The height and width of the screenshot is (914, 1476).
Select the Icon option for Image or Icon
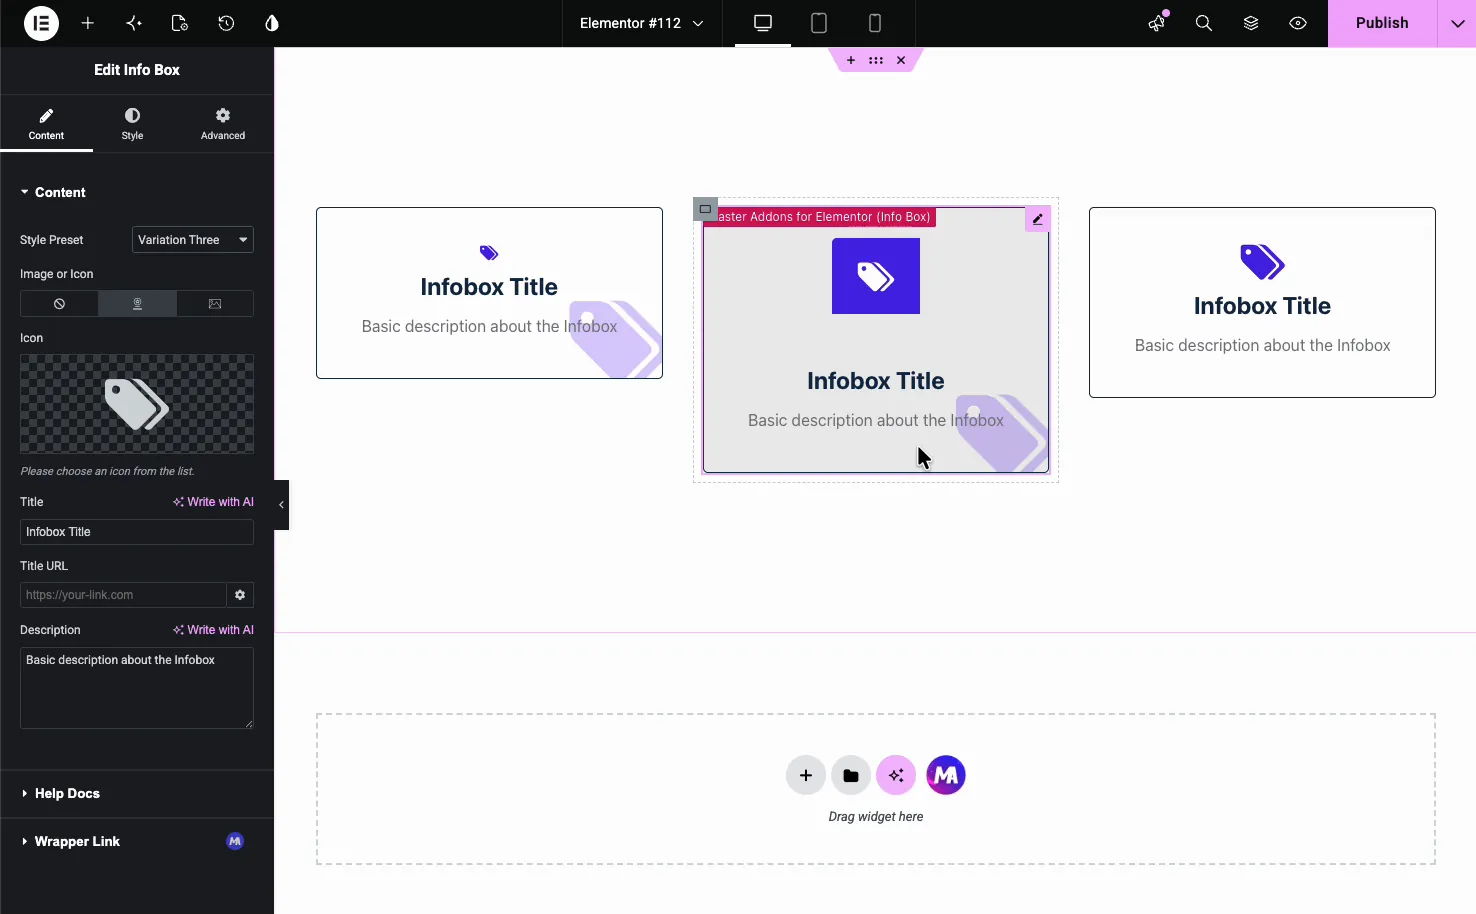[x=137, y=304]
